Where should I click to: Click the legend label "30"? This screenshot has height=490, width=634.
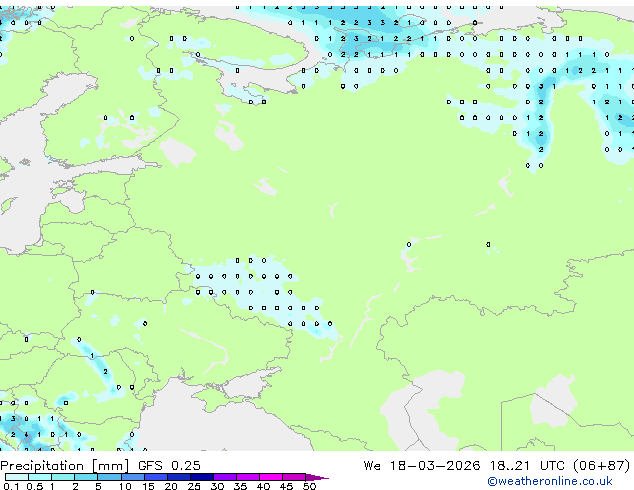point(217,486)
